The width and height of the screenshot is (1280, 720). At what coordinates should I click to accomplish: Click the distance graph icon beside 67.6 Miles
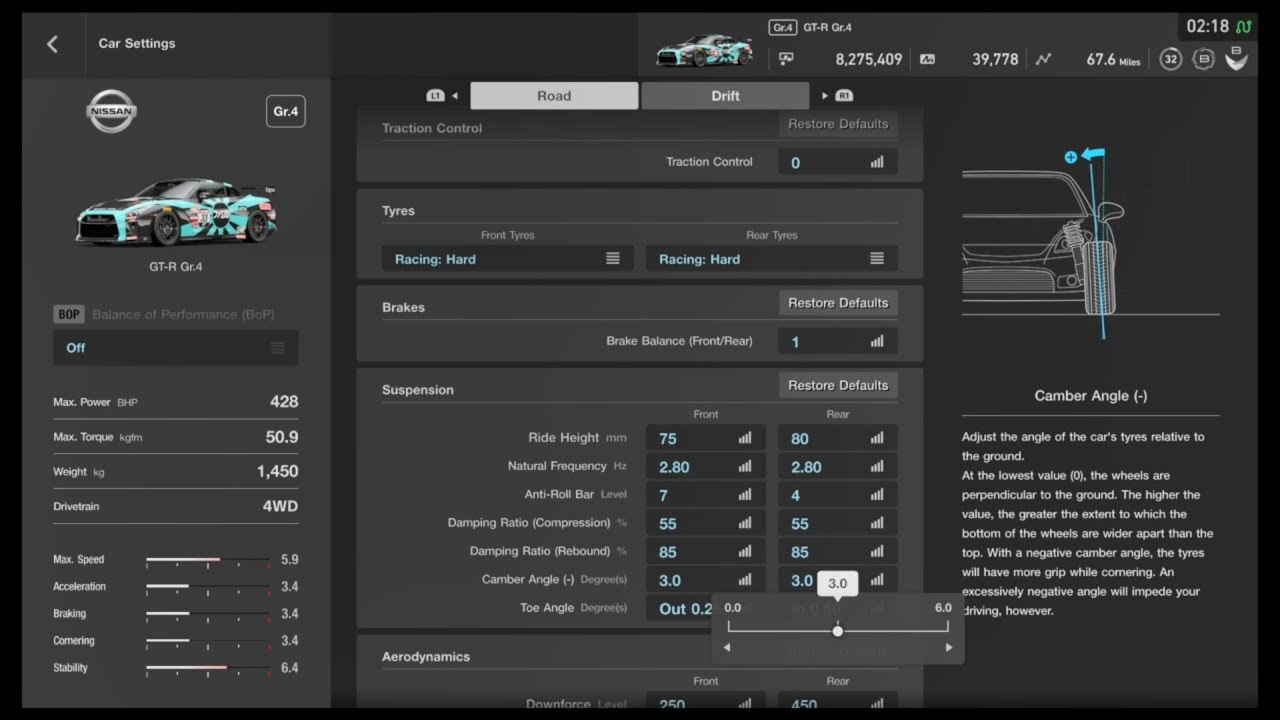coord(1044,60)
